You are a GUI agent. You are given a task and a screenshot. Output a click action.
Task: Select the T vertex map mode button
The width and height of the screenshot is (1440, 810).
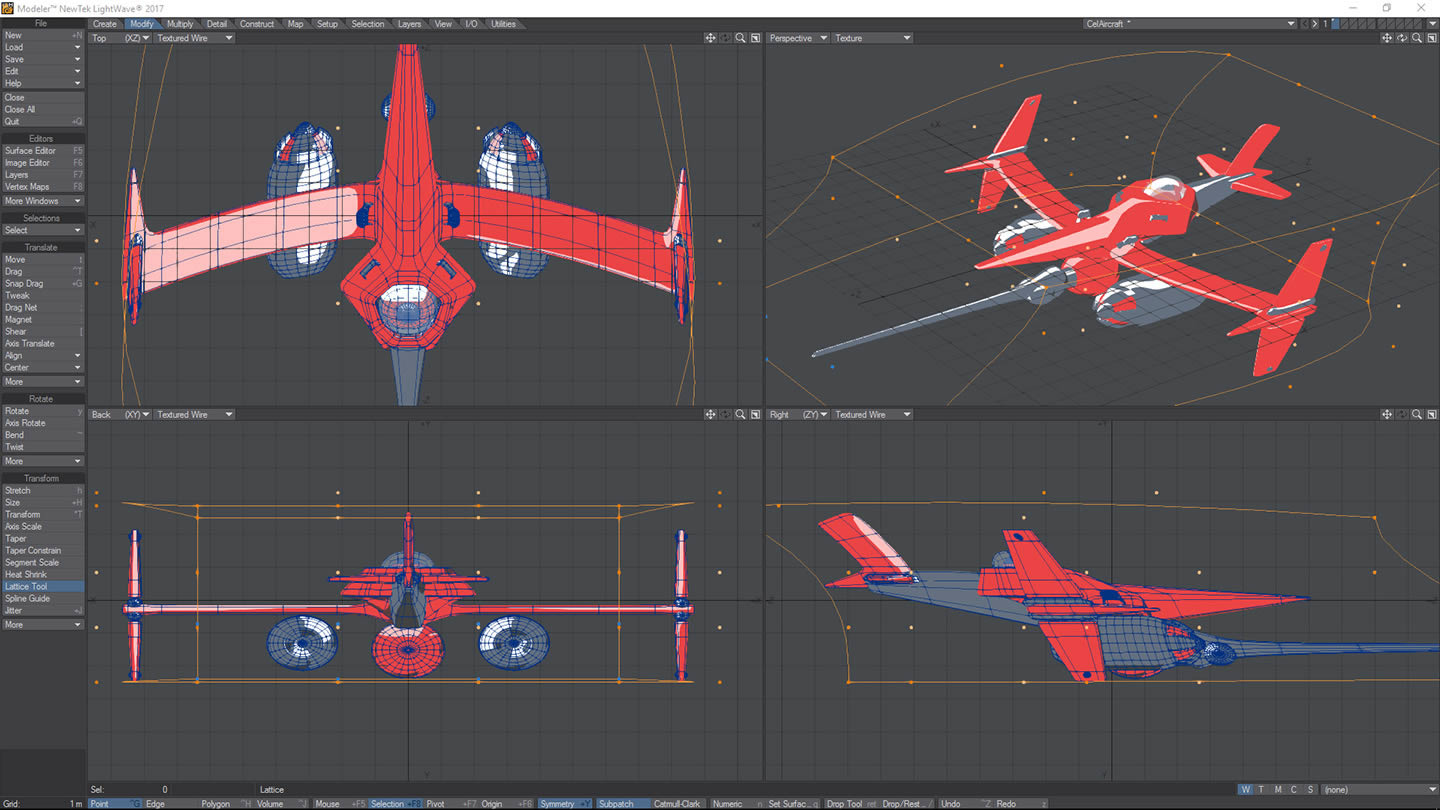(x=1262, y=790)
